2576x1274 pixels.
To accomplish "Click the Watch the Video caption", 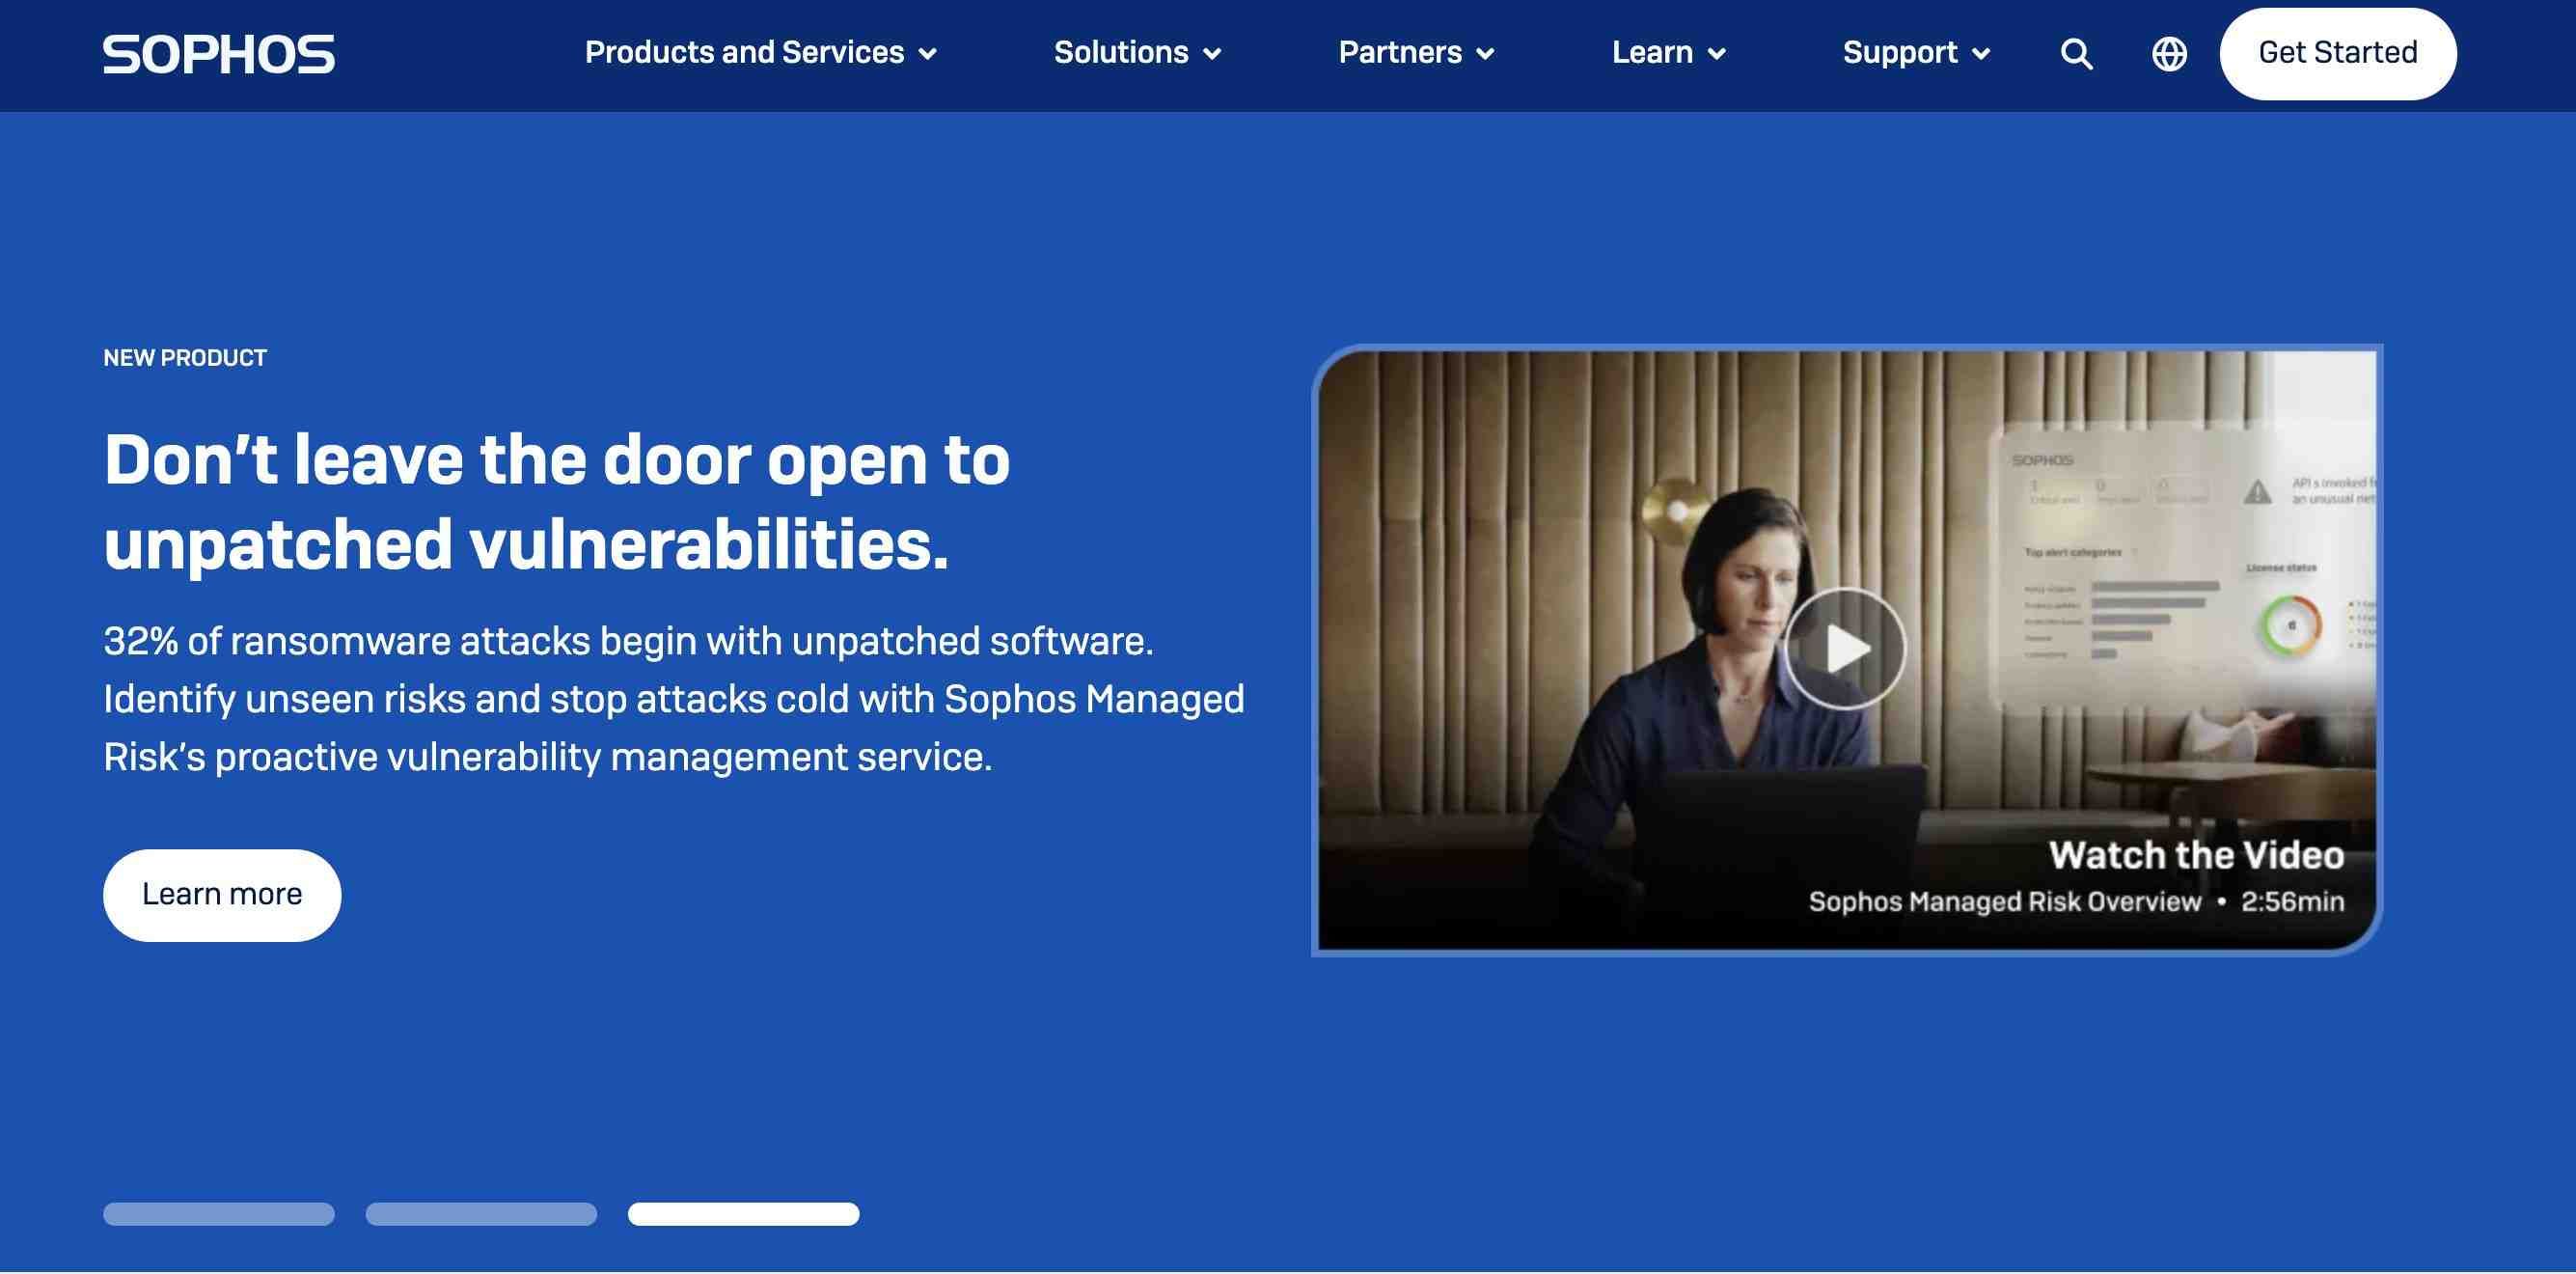I will coord(2196,856).
